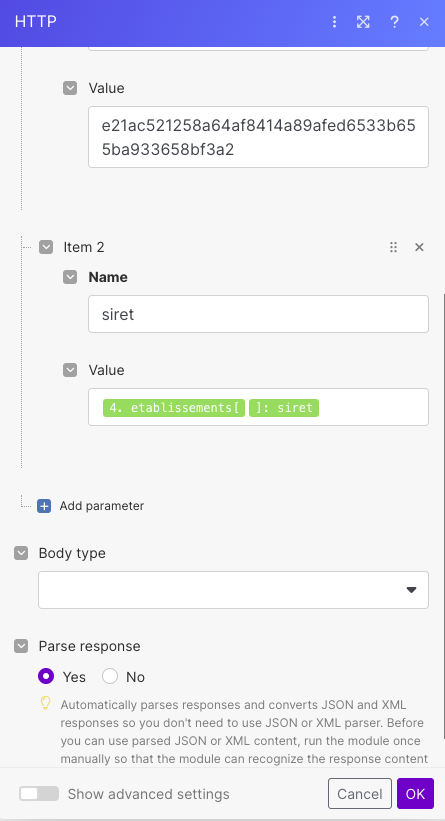The height and width of the screenshot is (821, 445).
Task: Expand the HTTP panel to fullscreen
Action: (363, 21)
